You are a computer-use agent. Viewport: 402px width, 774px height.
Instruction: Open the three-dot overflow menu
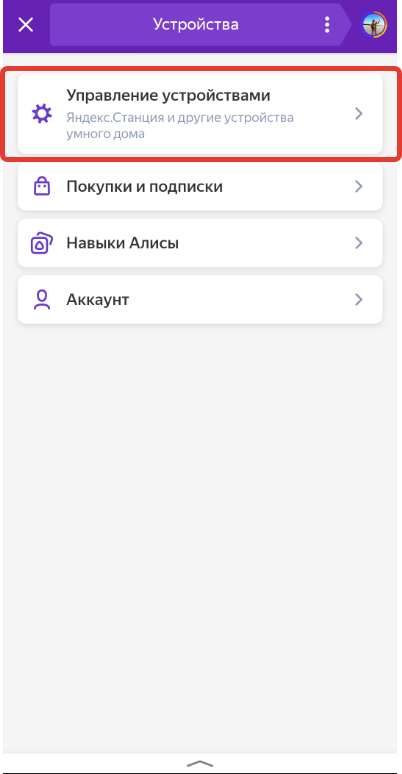[326, 25]
